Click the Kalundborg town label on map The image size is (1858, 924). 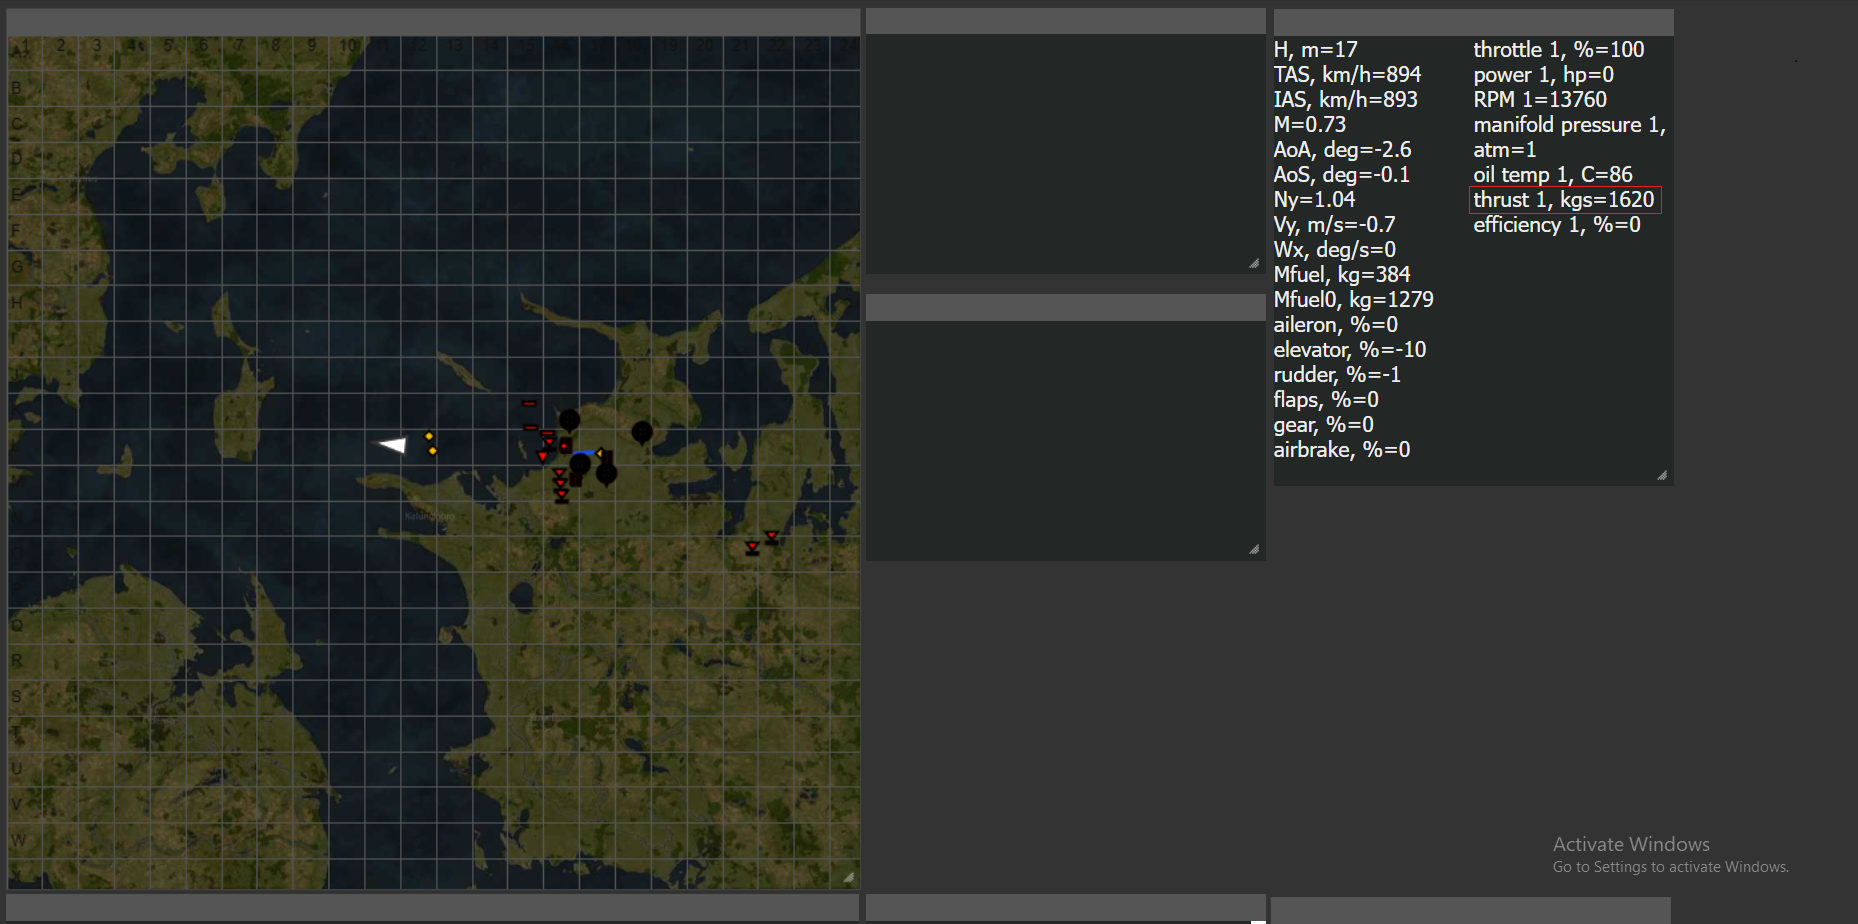pos(429,516)
